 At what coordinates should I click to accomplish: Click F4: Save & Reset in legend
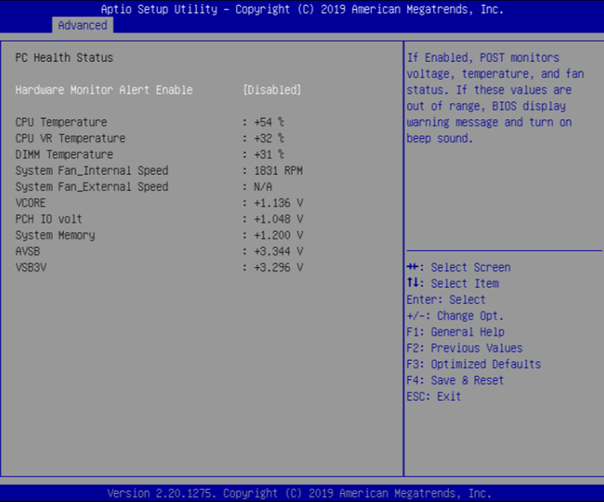pyautogui.click(x=455, y=380)
